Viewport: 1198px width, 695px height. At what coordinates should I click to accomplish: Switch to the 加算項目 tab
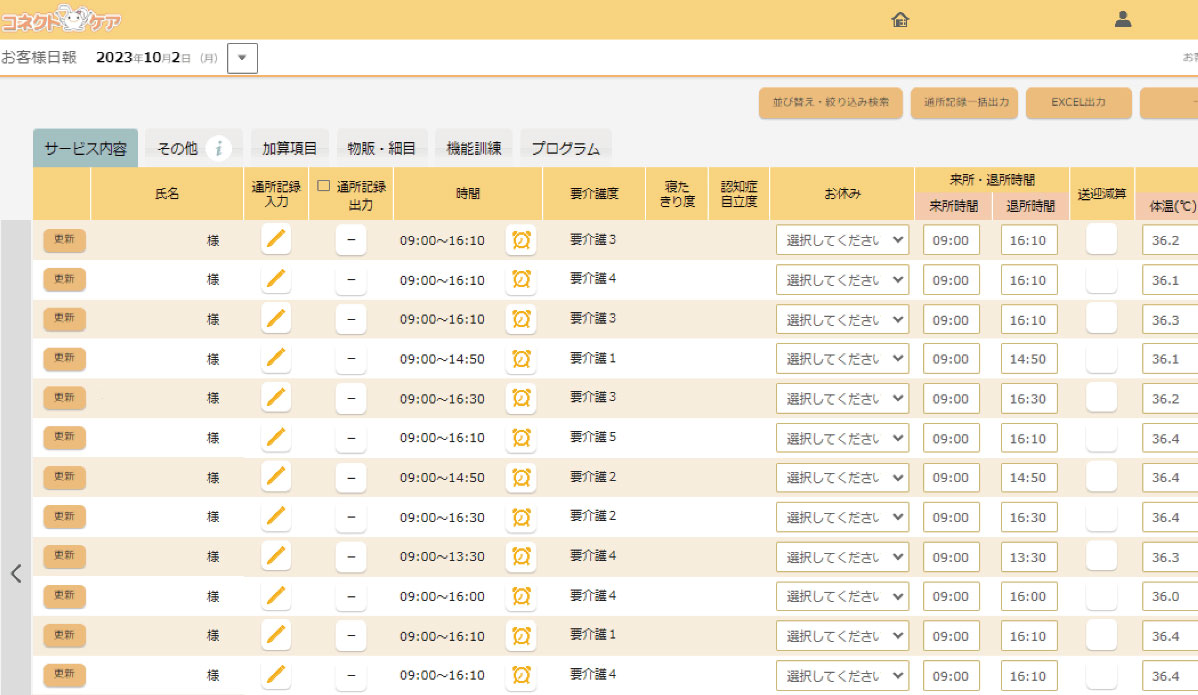point(289,149)
